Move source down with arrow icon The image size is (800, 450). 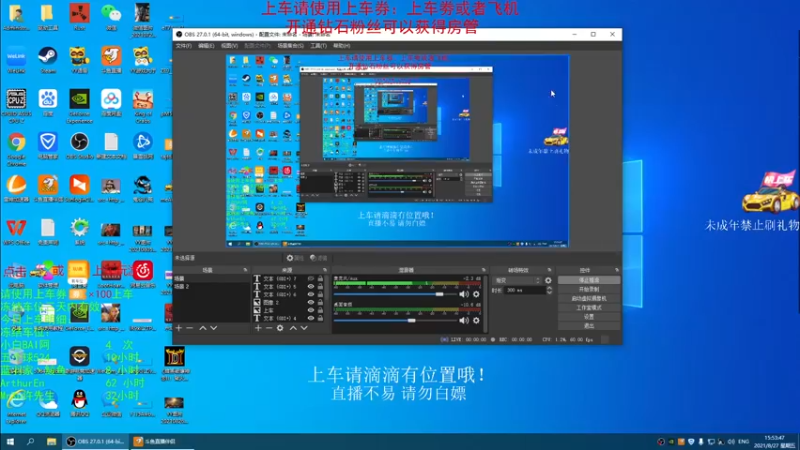coord(304,328)
